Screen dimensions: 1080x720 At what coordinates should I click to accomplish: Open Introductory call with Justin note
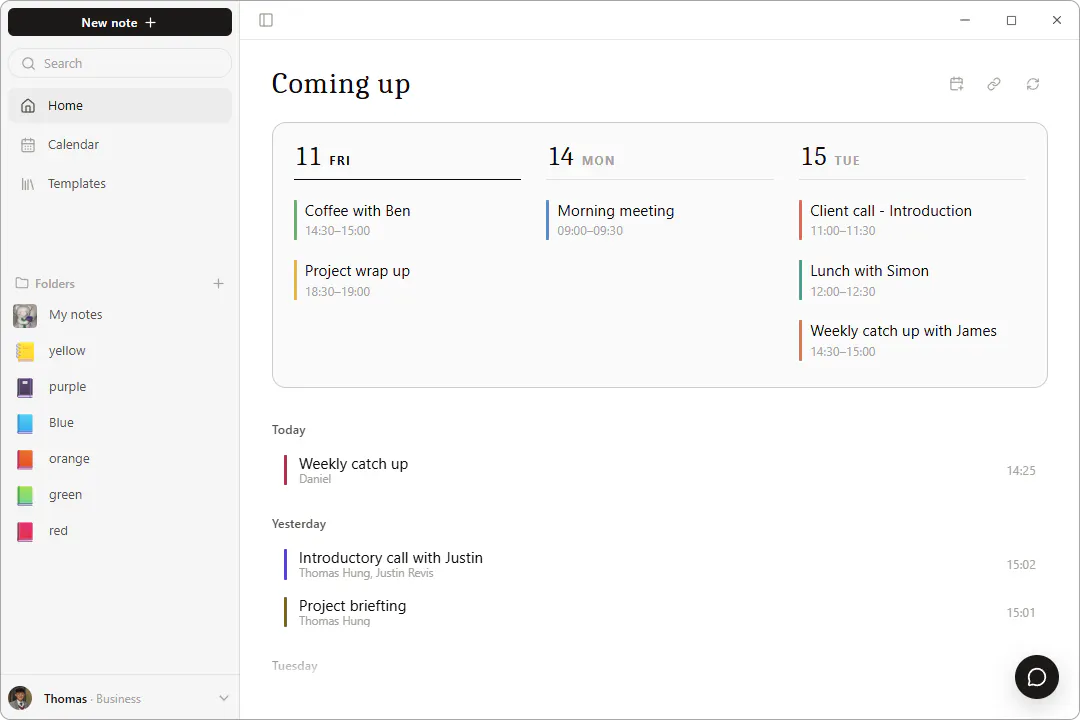click(x=660, y=564)
